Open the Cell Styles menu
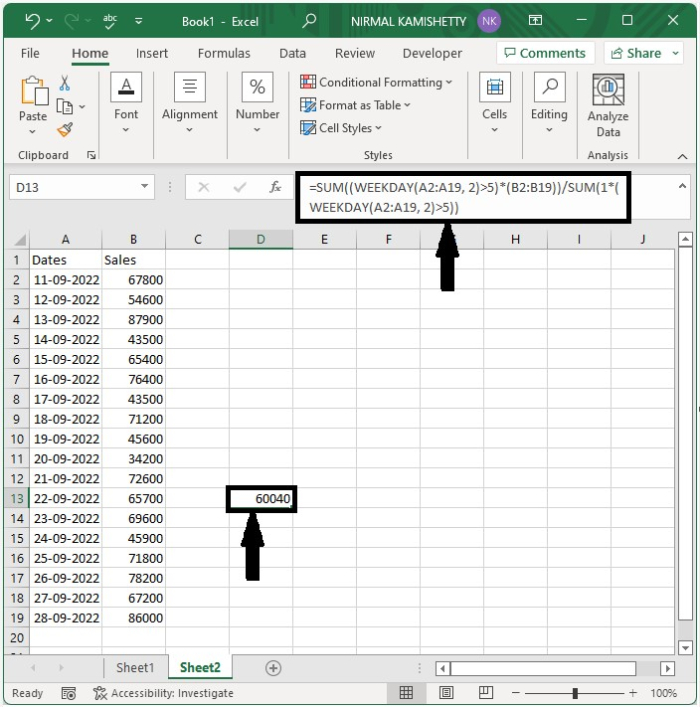This screenshot has width=700, height=707. [x=341, y=128]
